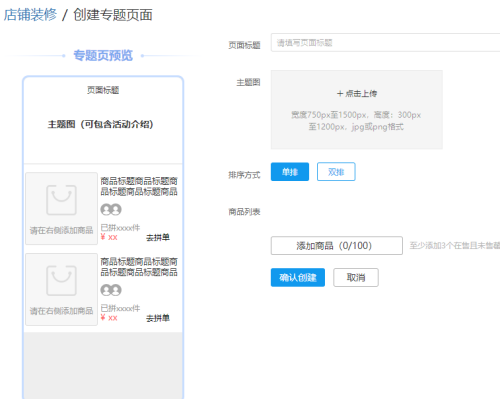Click the first ¥ xx price text

[x=109, y=237]
